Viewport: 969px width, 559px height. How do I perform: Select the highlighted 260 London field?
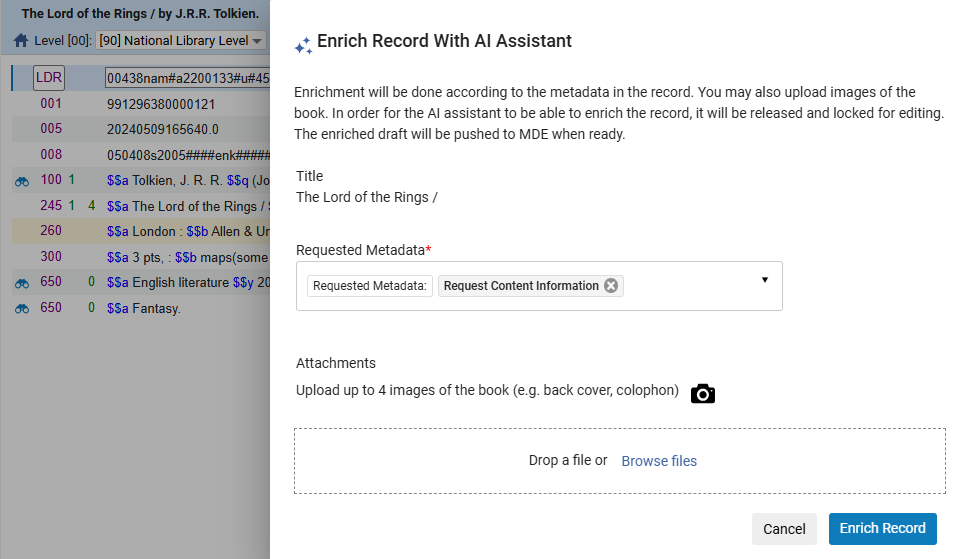pos(141,231)
